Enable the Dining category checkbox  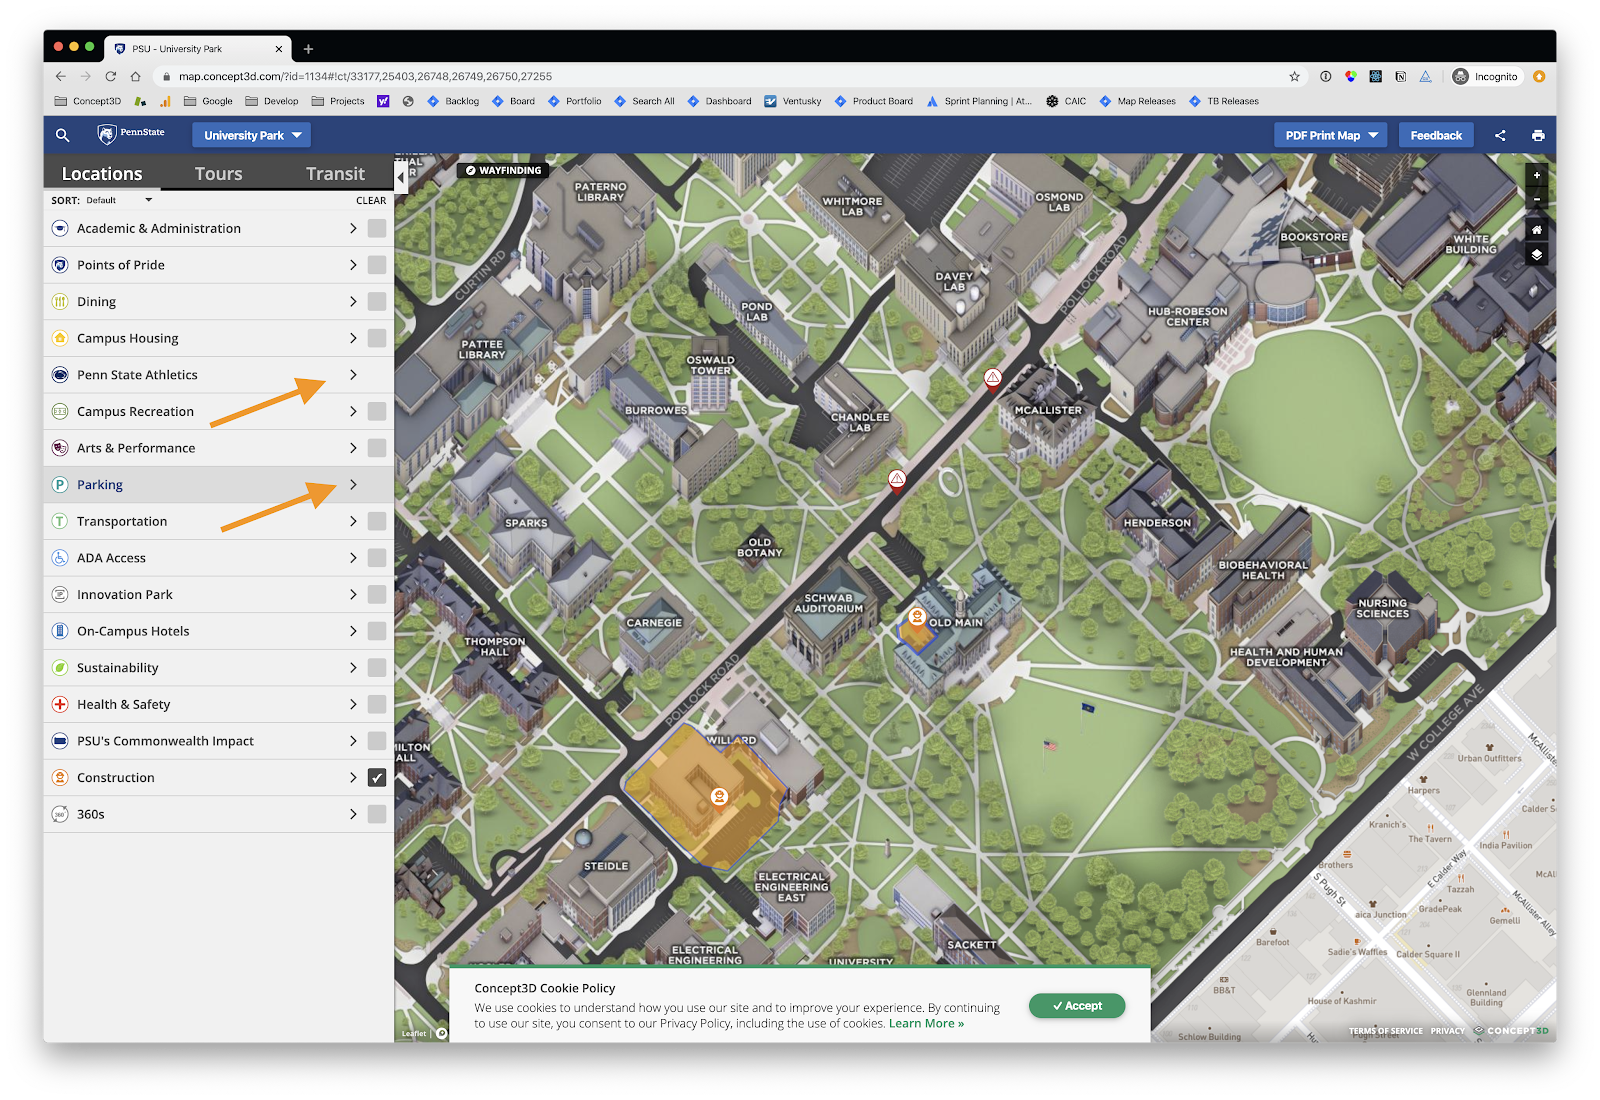377,302
